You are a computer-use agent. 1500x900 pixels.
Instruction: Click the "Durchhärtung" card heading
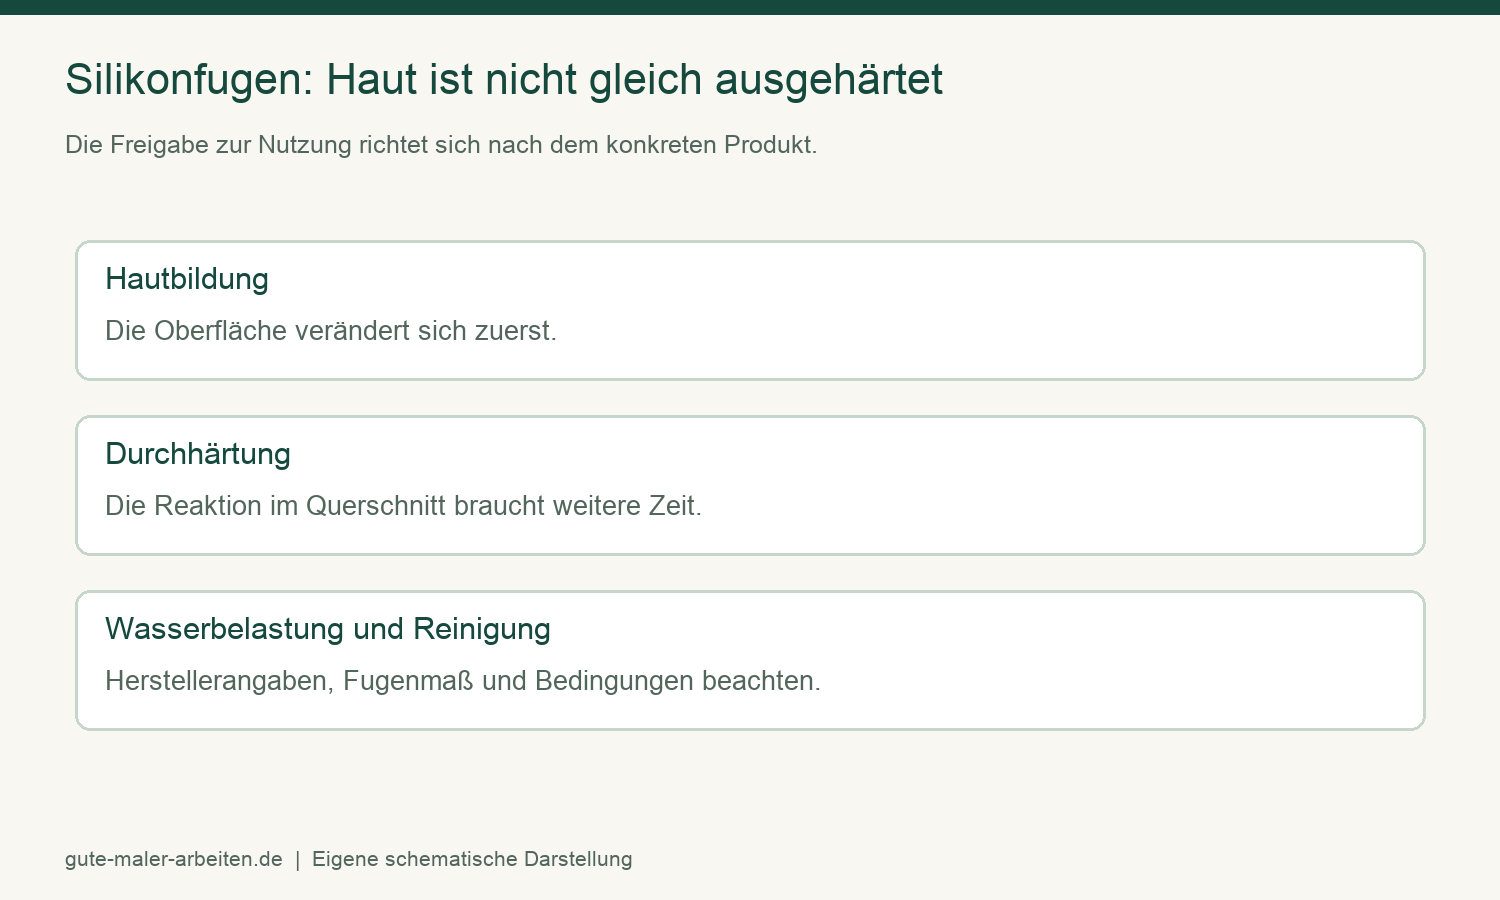tap(198, 454)
